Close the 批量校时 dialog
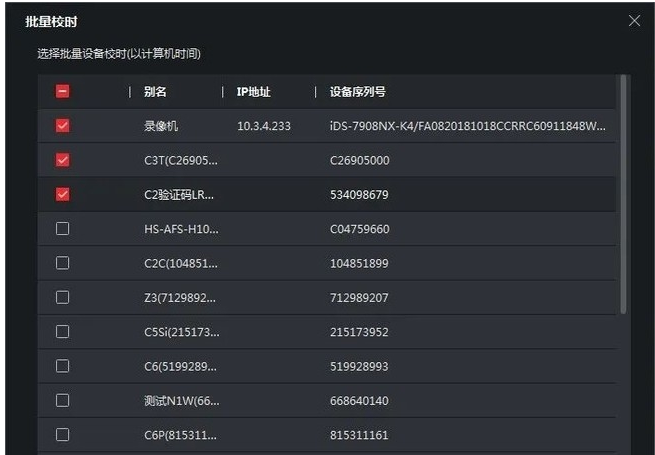 click(634, 21)
